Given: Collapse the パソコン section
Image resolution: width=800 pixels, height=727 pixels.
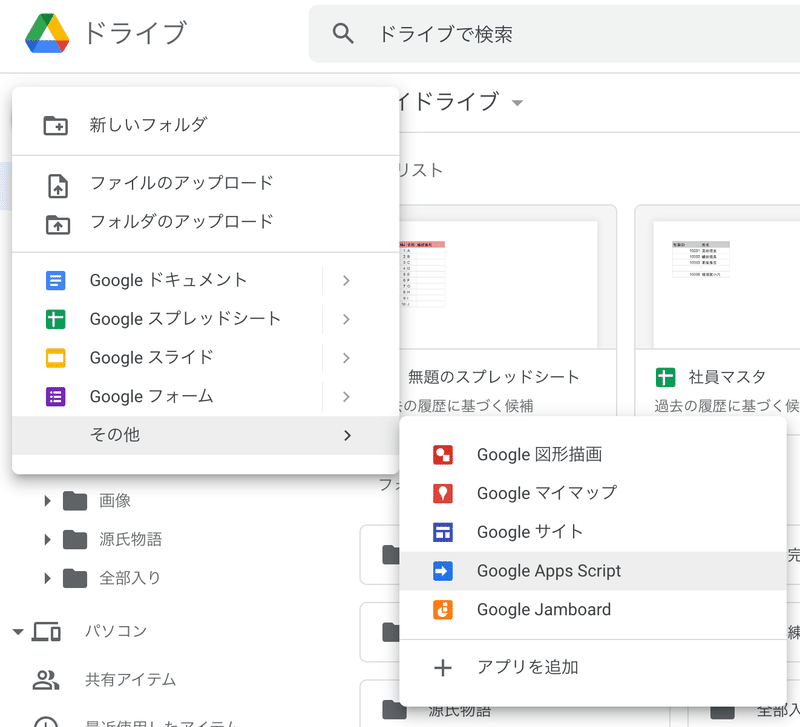Looking at the screenshot, I should 18,632.
